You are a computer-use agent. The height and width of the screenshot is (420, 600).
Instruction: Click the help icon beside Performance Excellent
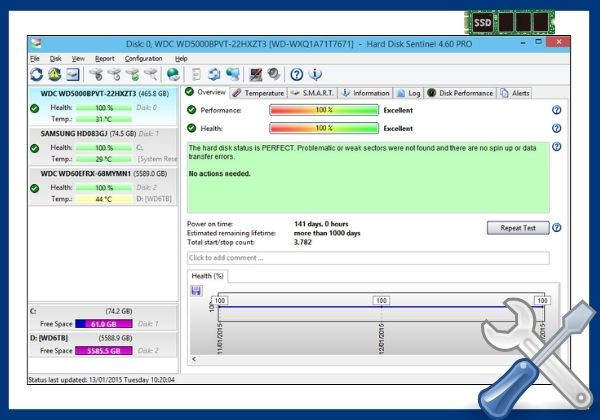coord(557,110)
